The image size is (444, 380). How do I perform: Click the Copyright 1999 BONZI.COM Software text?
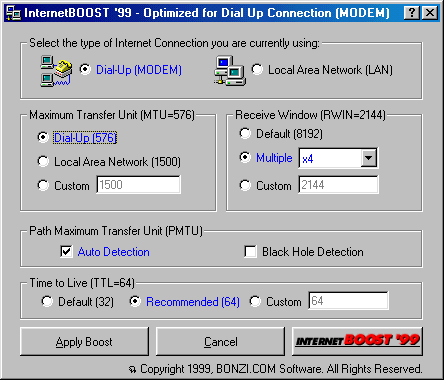(281, 369)
